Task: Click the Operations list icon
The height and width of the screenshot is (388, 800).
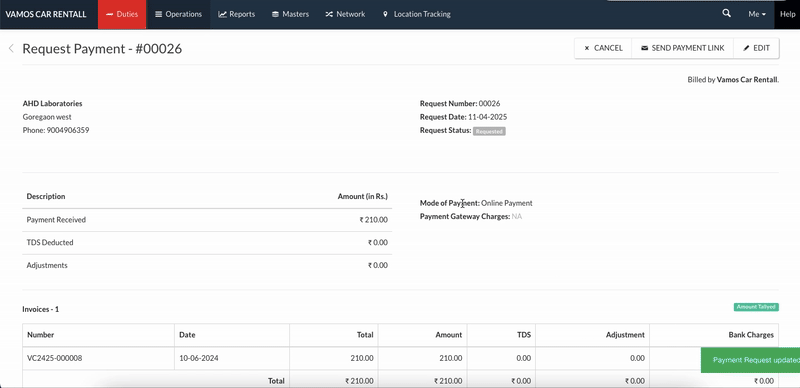Action: (x=159, y=14)
